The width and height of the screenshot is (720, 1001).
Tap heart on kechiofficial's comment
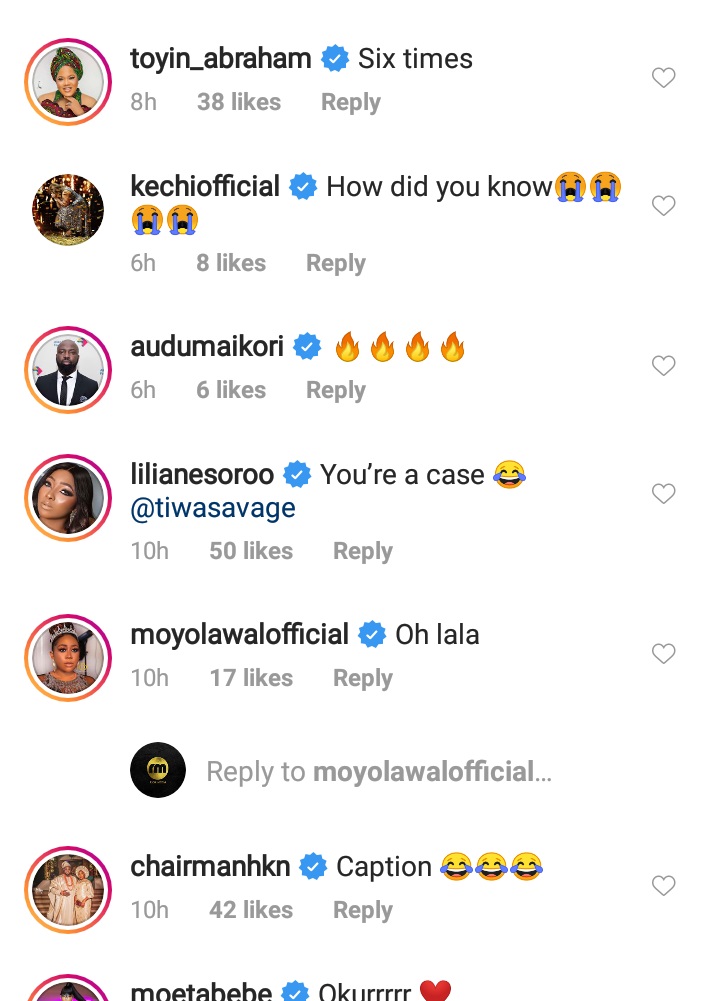click(x=664, y=206)
